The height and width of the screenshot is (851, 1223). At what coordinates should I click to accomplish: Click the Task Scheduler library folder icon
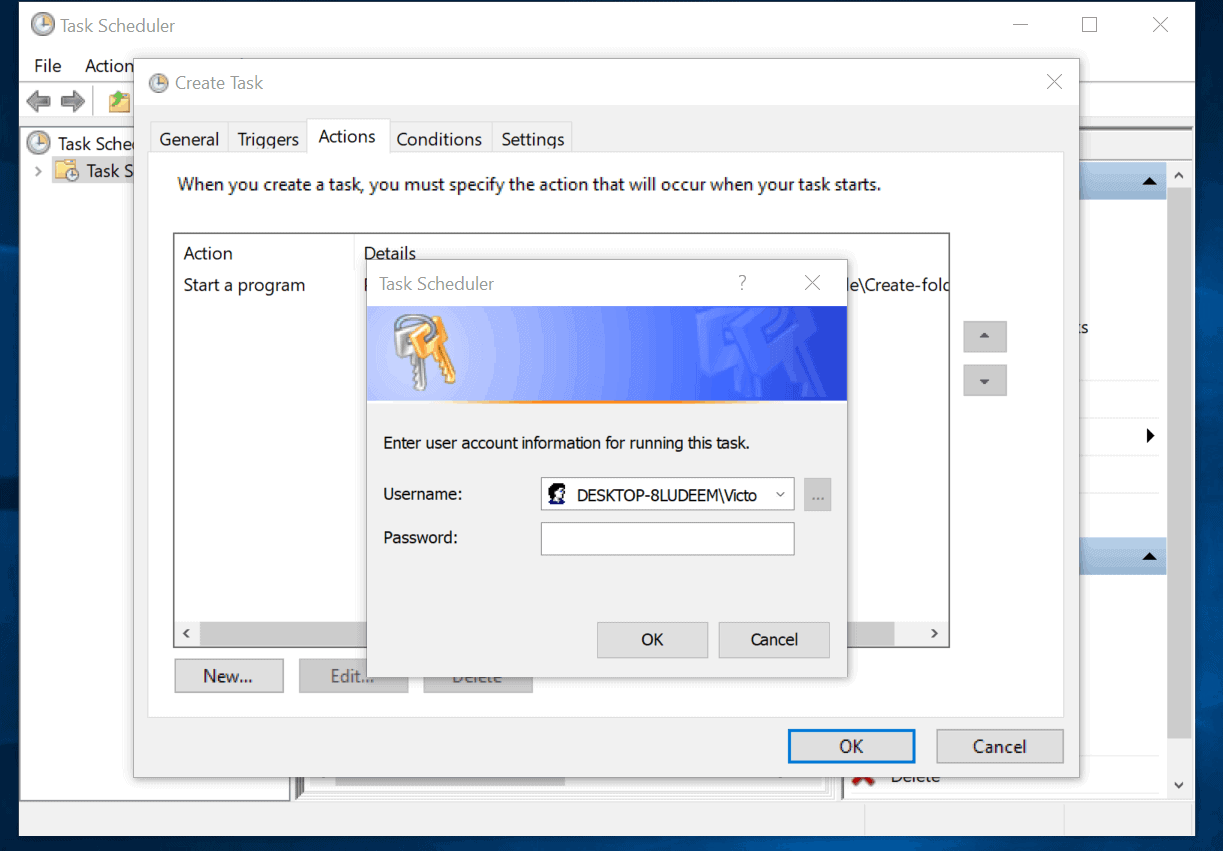point(67,171)
